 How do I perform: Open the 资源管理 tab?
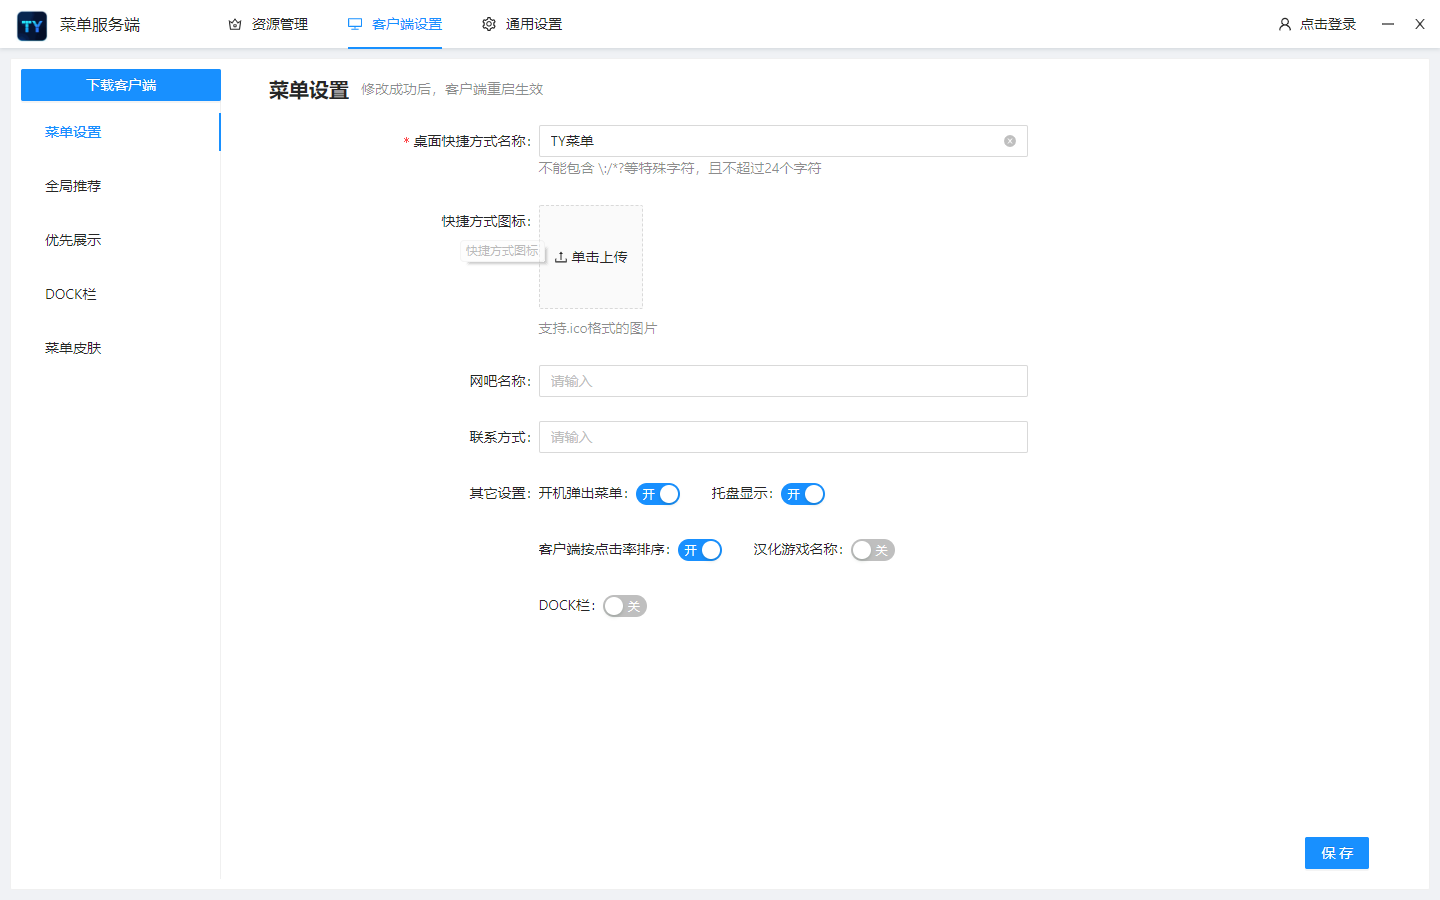(x=268, y=24)
